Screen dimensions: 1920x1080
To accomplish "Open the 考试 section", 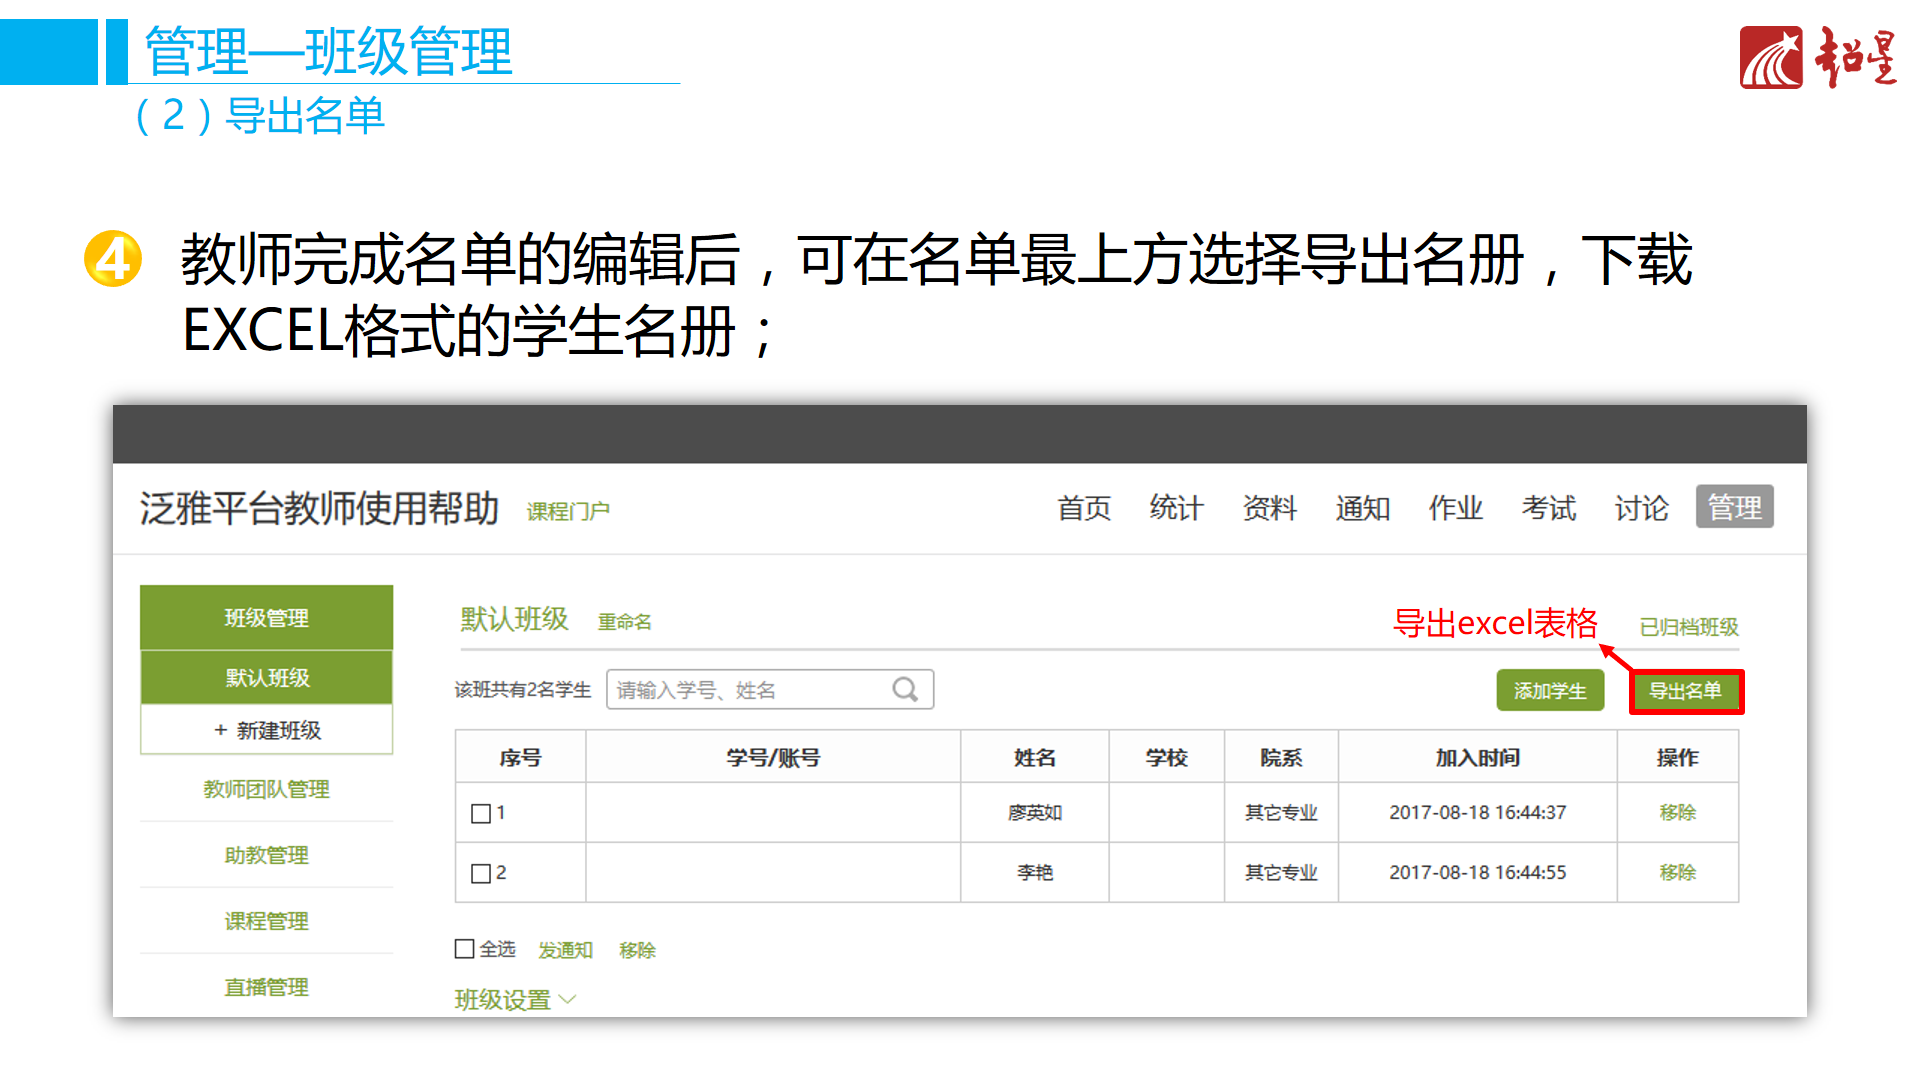I will point(1548,508).
